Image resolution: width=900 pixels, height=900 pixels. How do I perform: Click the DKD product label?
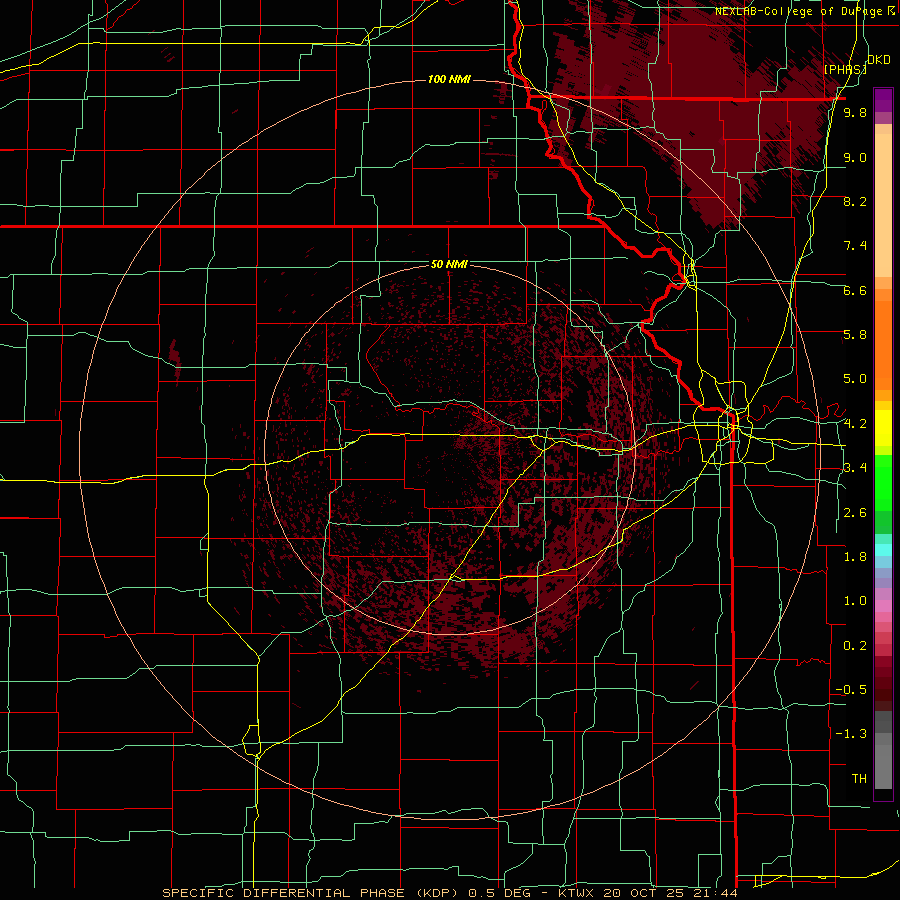(x=878, y=60)
